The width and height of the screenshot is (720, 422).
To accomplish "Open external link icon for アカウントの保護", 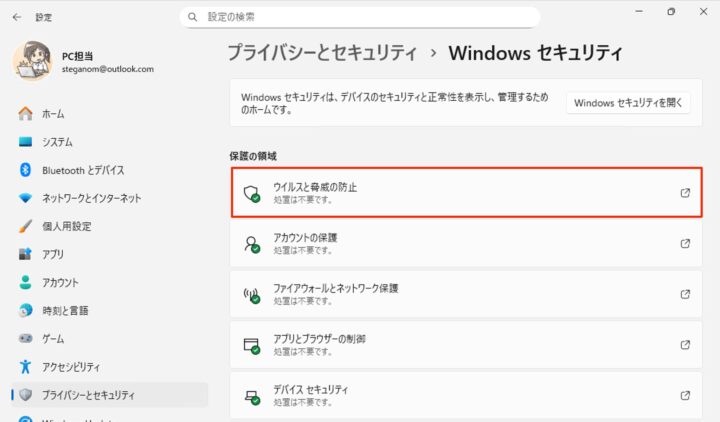I will point(685,243).
